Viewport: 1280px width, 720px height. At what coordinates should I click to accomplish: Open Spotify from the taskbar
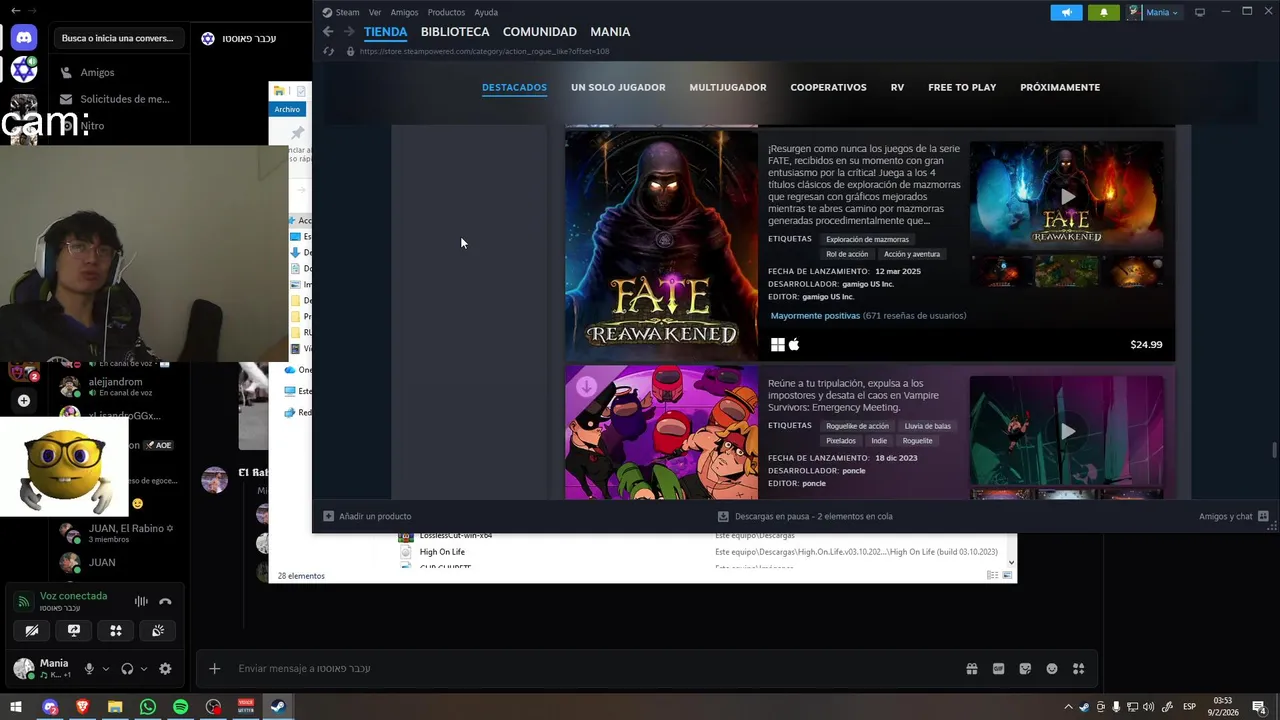(x=180, y=707)
